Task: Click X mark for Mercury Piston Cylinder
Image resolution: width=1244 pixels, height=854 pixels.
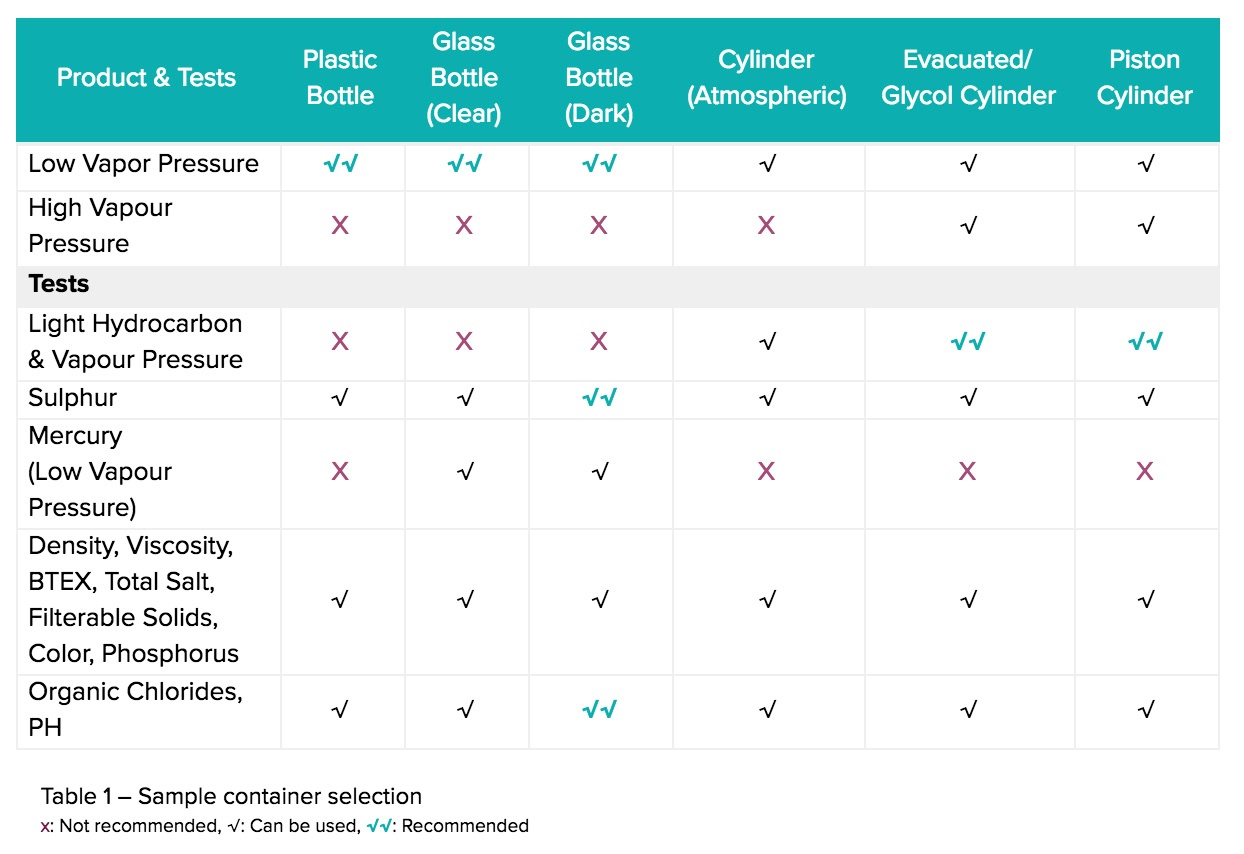Action: pyautogui.click(x=1145, y=472)
